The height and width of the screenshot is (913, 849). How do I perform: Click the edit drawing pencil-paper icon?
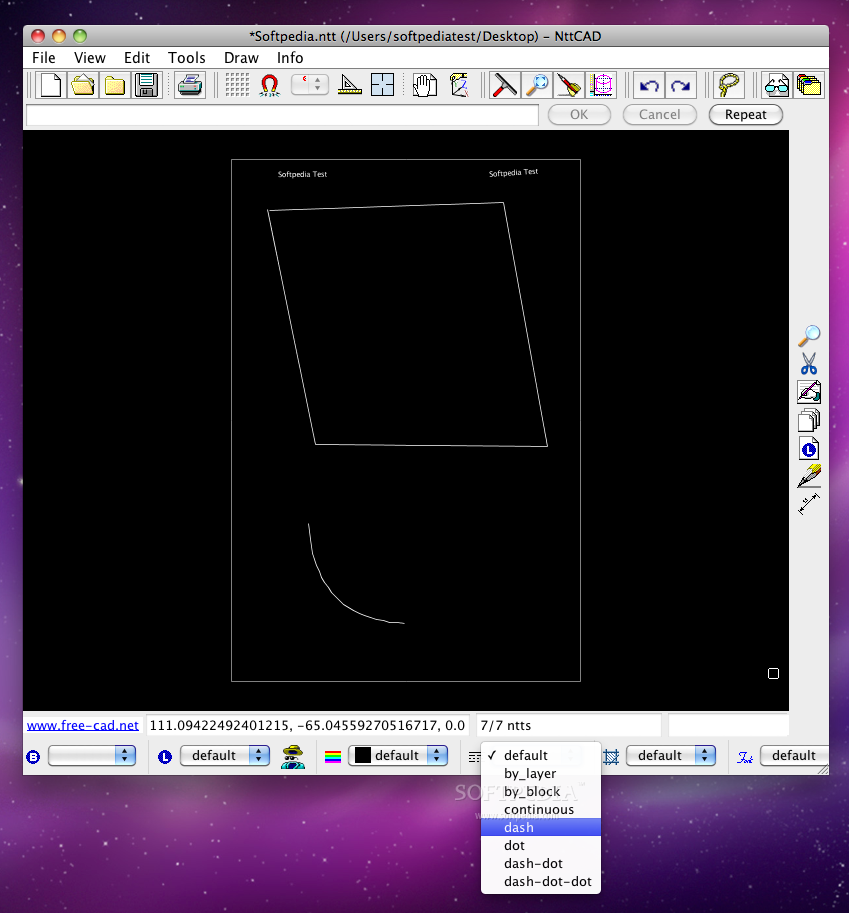809,392
